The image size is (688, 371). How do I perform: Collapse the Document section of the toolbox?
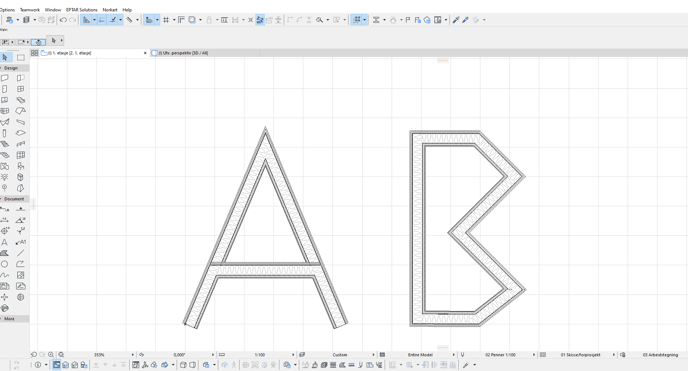[x=14, y=199]
